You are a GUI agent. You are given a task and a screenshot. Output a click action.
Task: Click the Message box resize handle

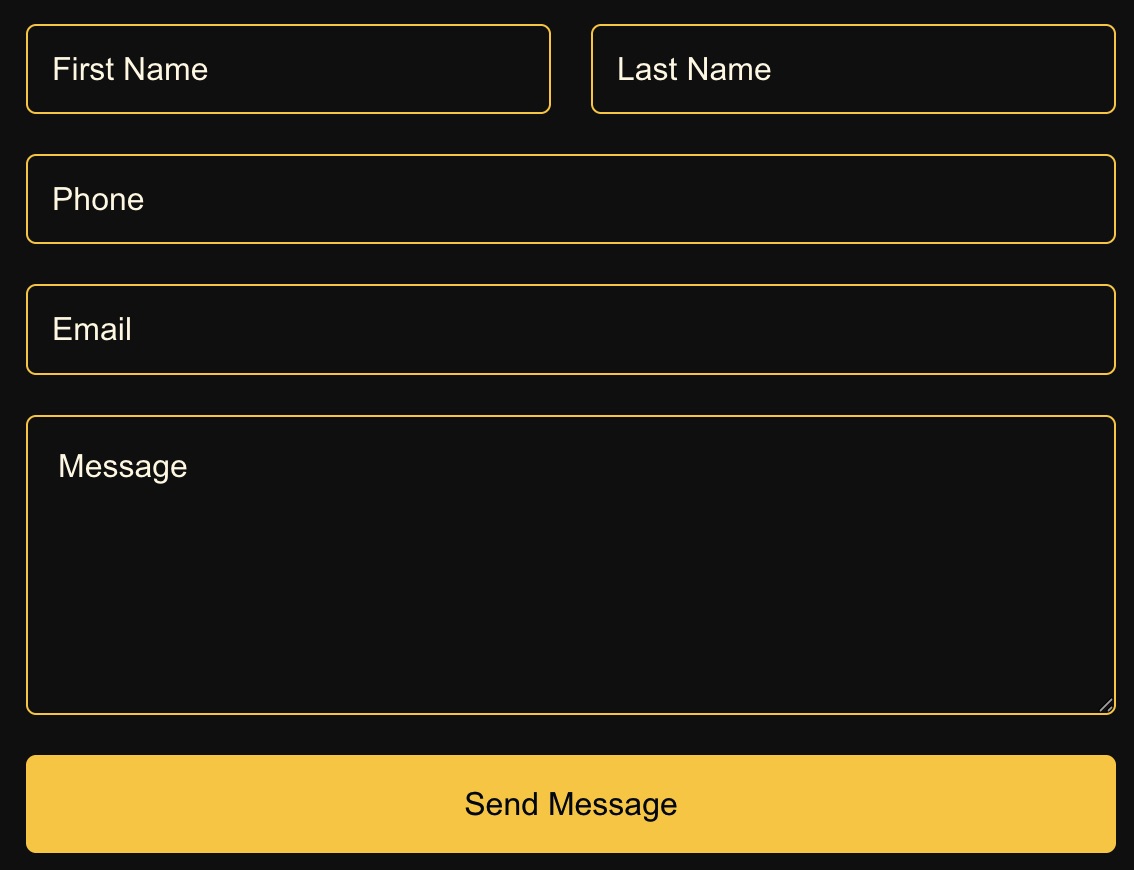point(1106,705)
